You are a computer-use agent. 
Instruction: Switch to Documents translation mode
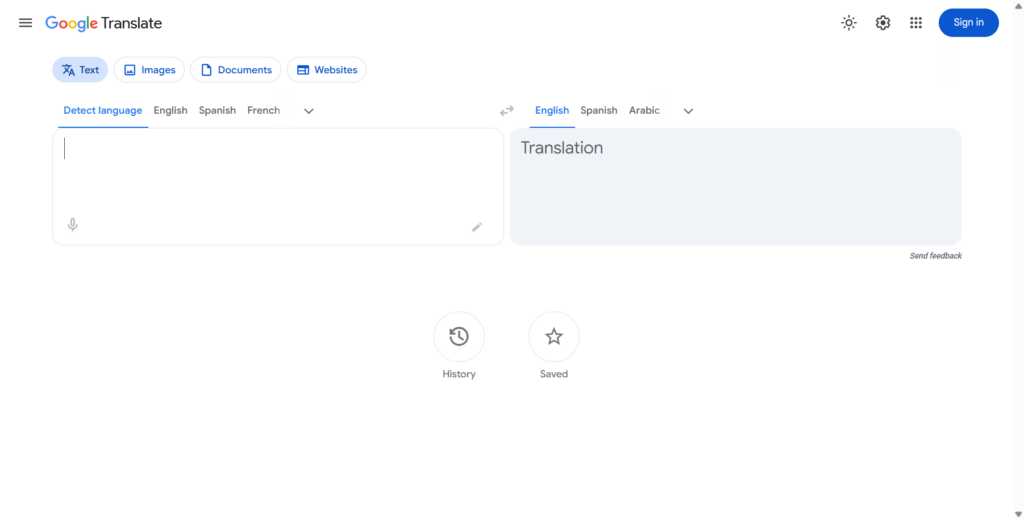coord(236,70)
